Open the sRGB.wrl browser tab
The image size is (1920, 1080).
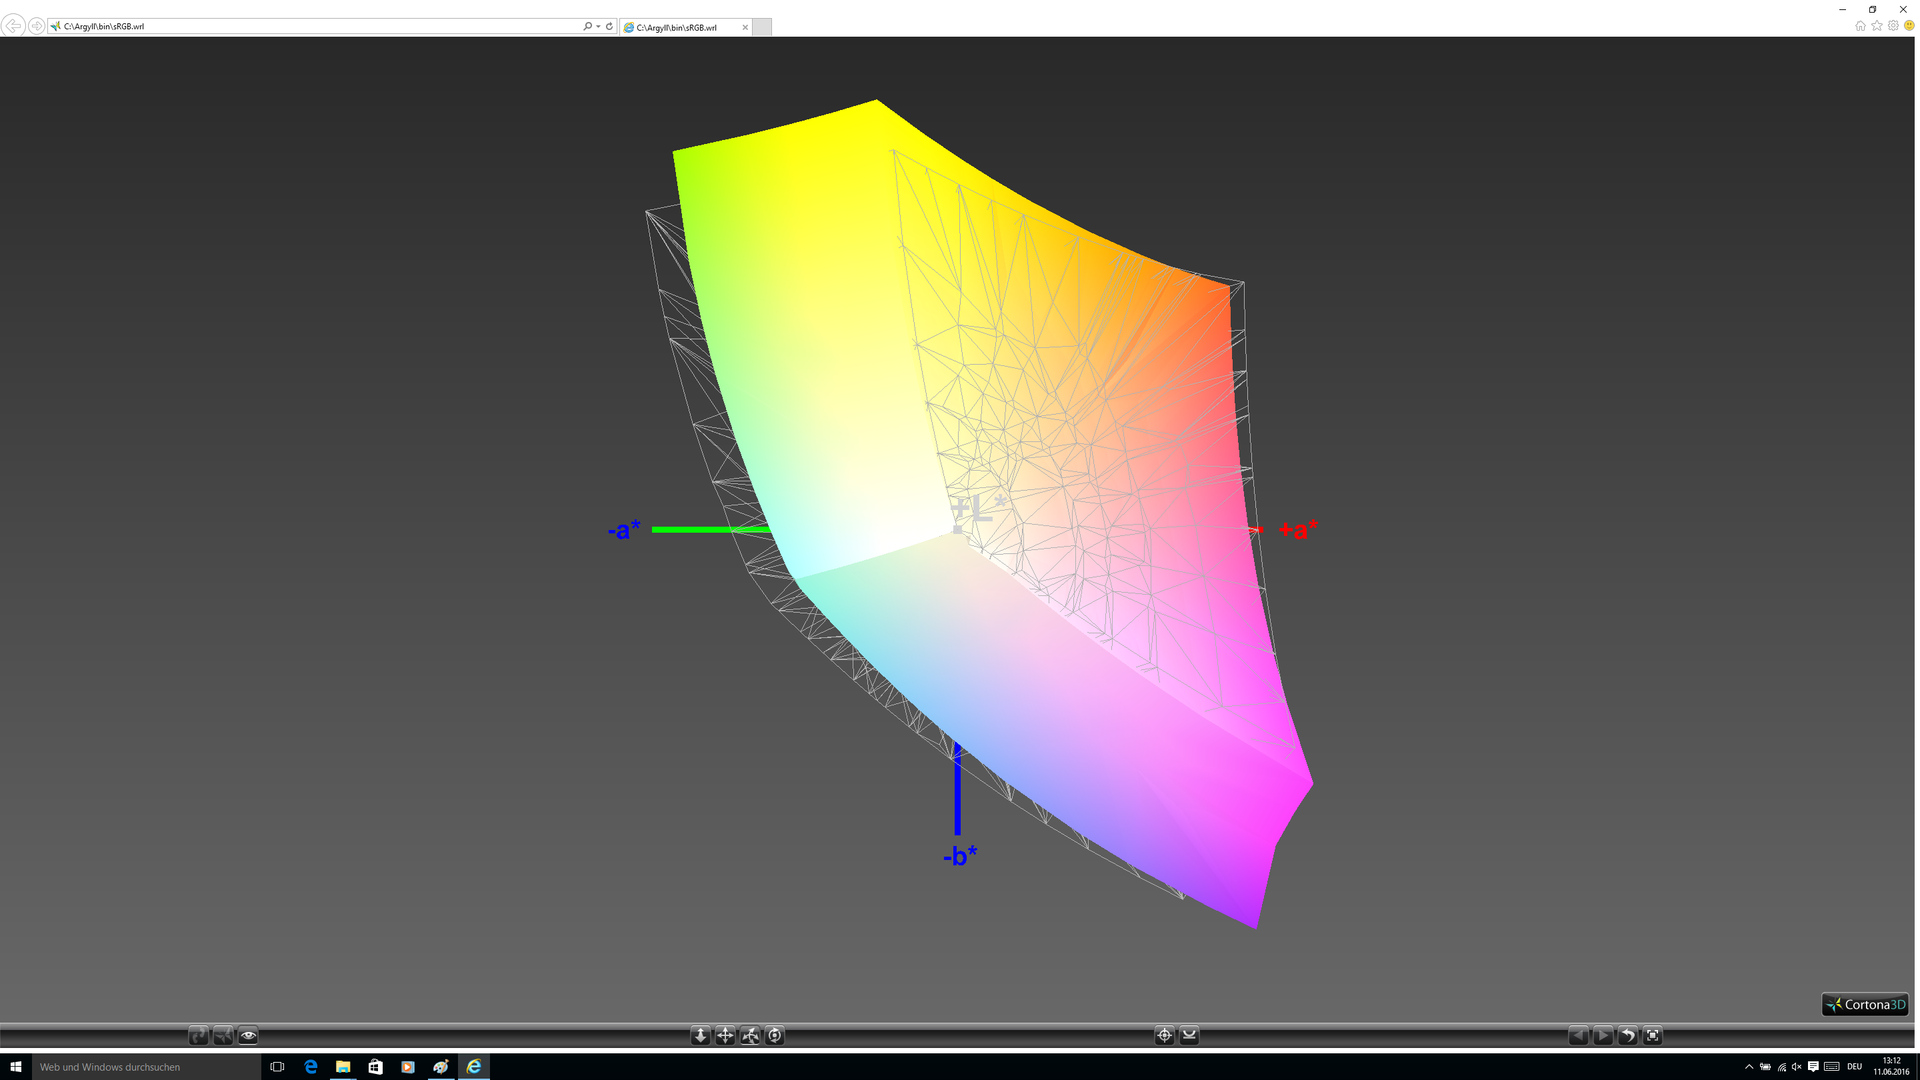coord(680,27)
